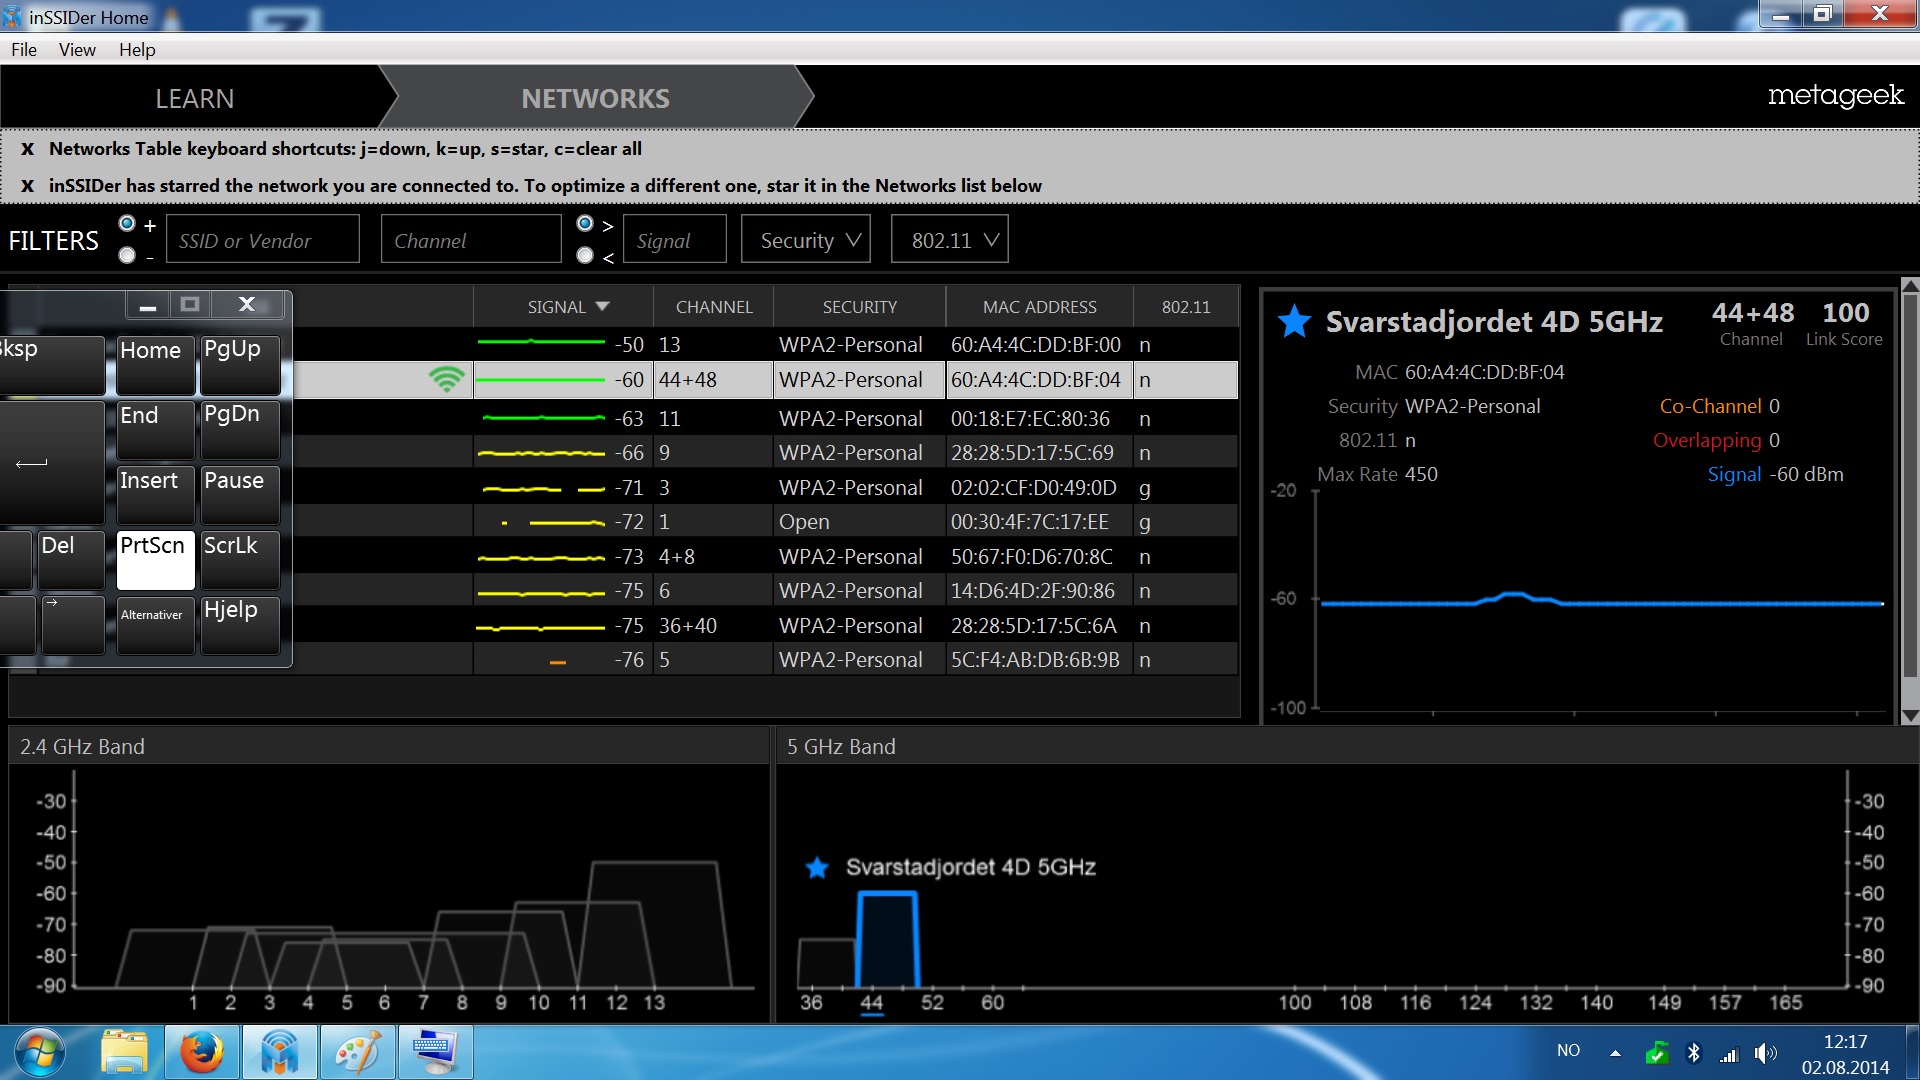Click the Alternativer key on the on-screen keyboard
This screenshot has width=1920, height=1080.
(x=155, y=625)
